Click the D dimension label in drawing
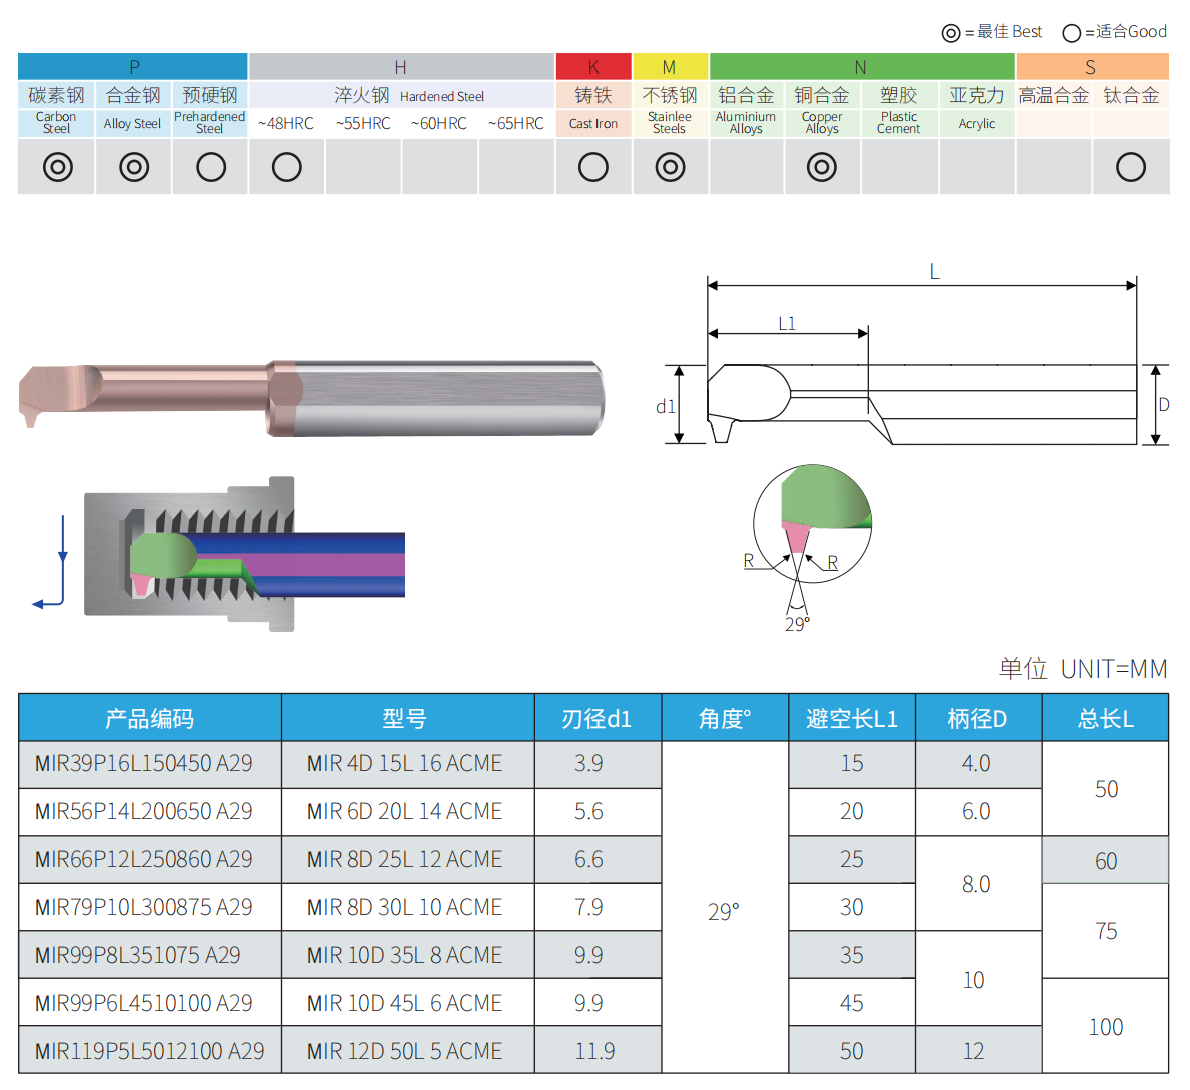Screen dimensions: 1190x1090 (x=1163, y=405)
